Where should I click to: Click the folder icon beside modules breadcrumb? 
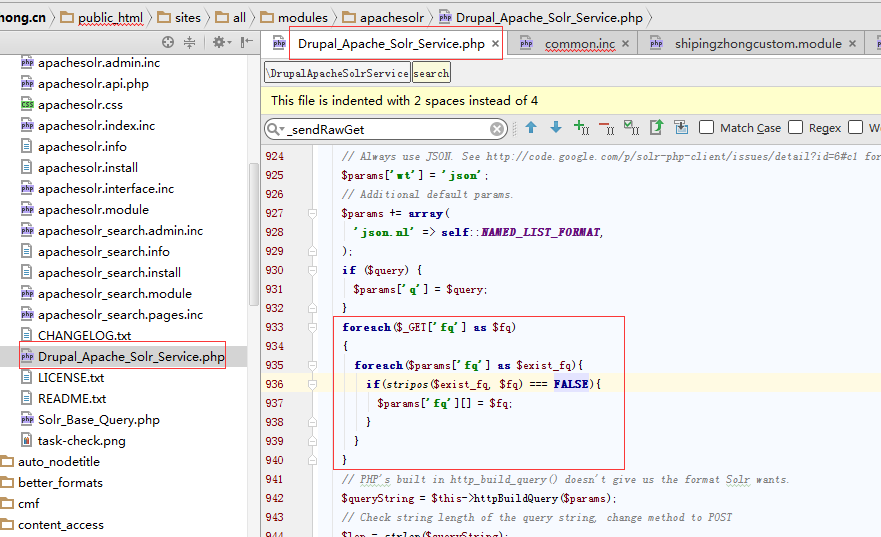[x=267, y=17]
